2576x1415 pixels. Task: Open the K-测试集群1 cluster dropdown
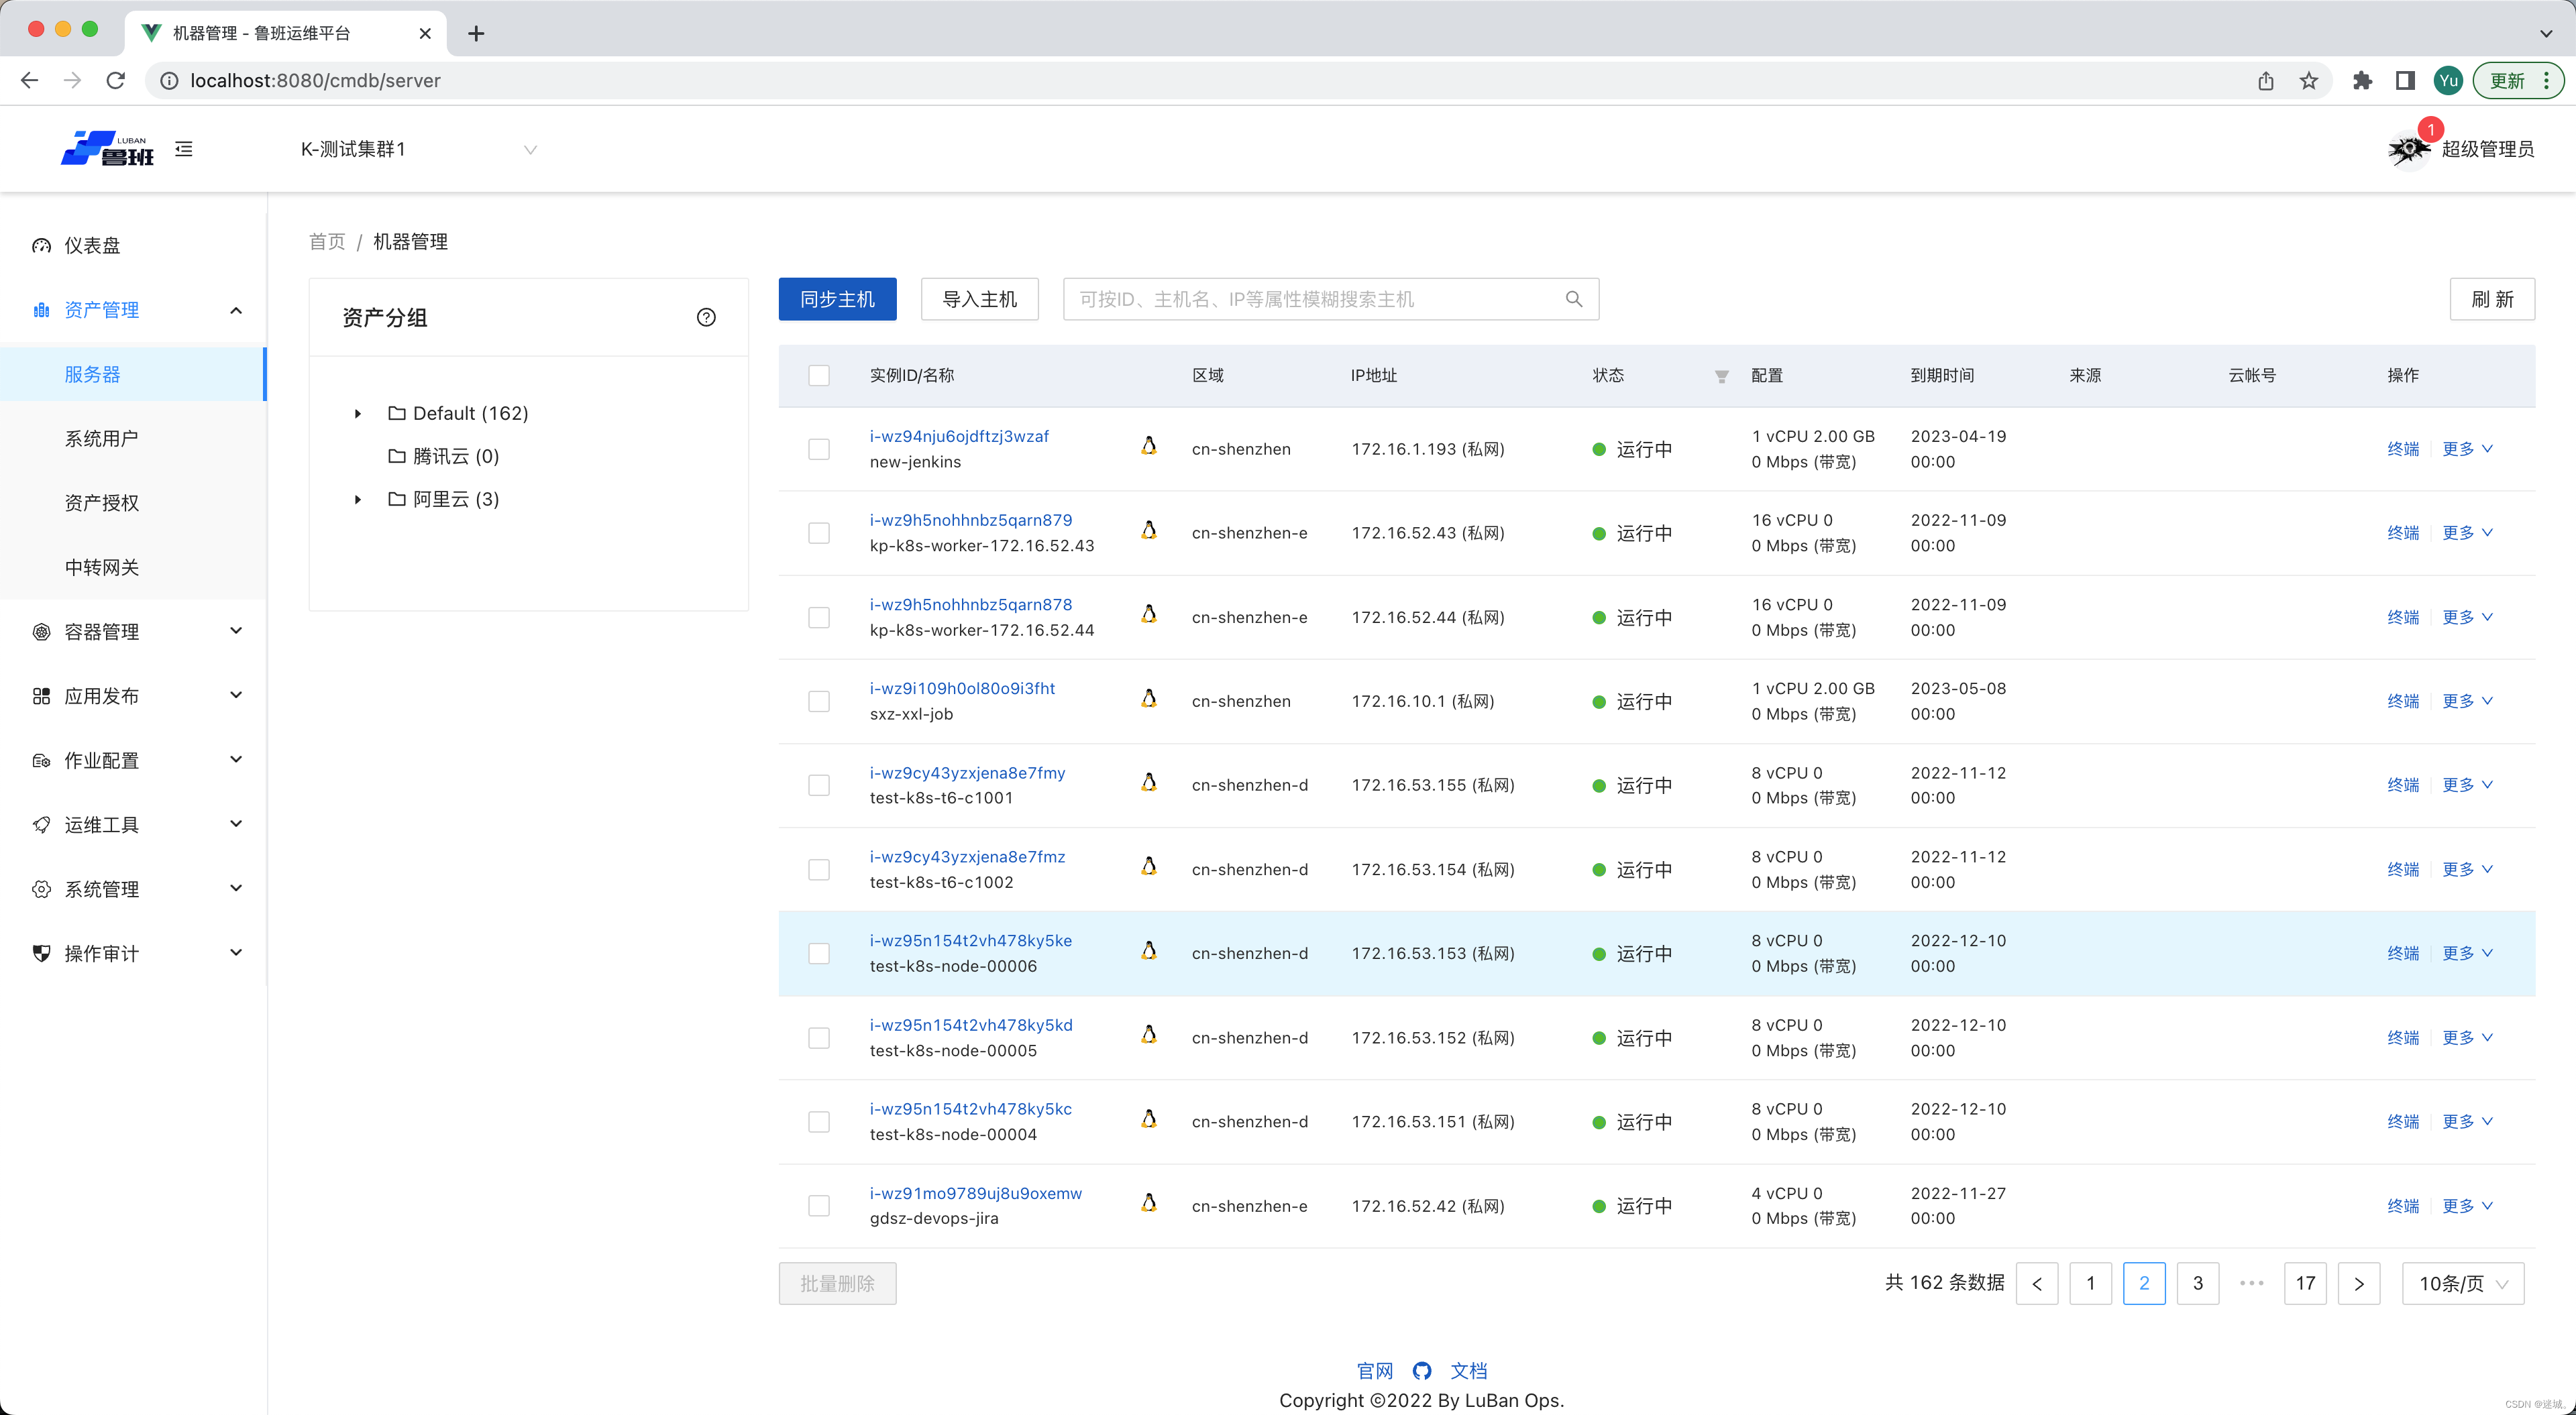pyautogui.click(x=418, y=149)
